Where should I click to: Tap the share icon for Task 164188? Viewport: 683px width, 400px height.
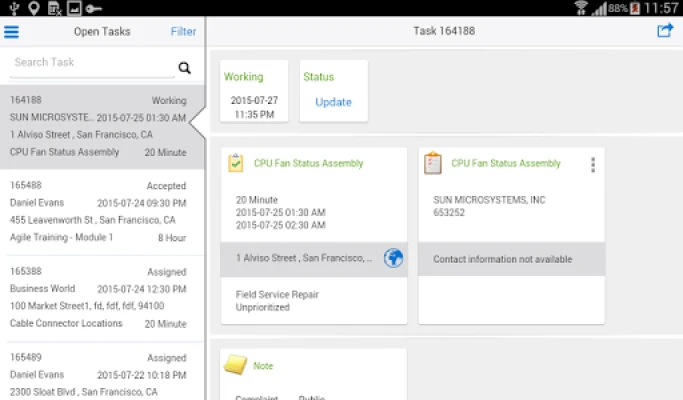(x=664, y=31)
